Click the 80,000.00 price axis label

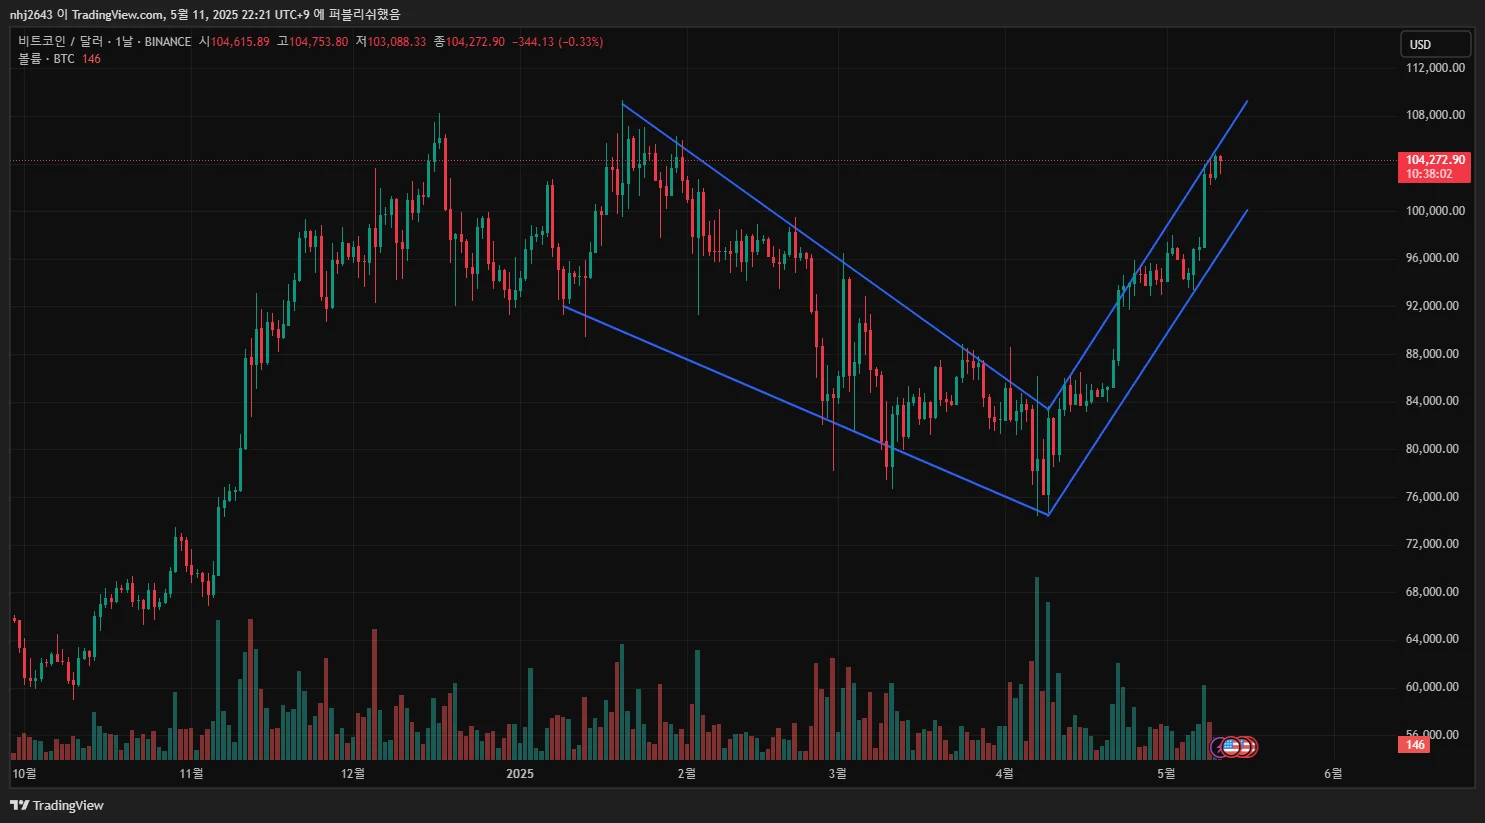click(x=1432, y=449)
